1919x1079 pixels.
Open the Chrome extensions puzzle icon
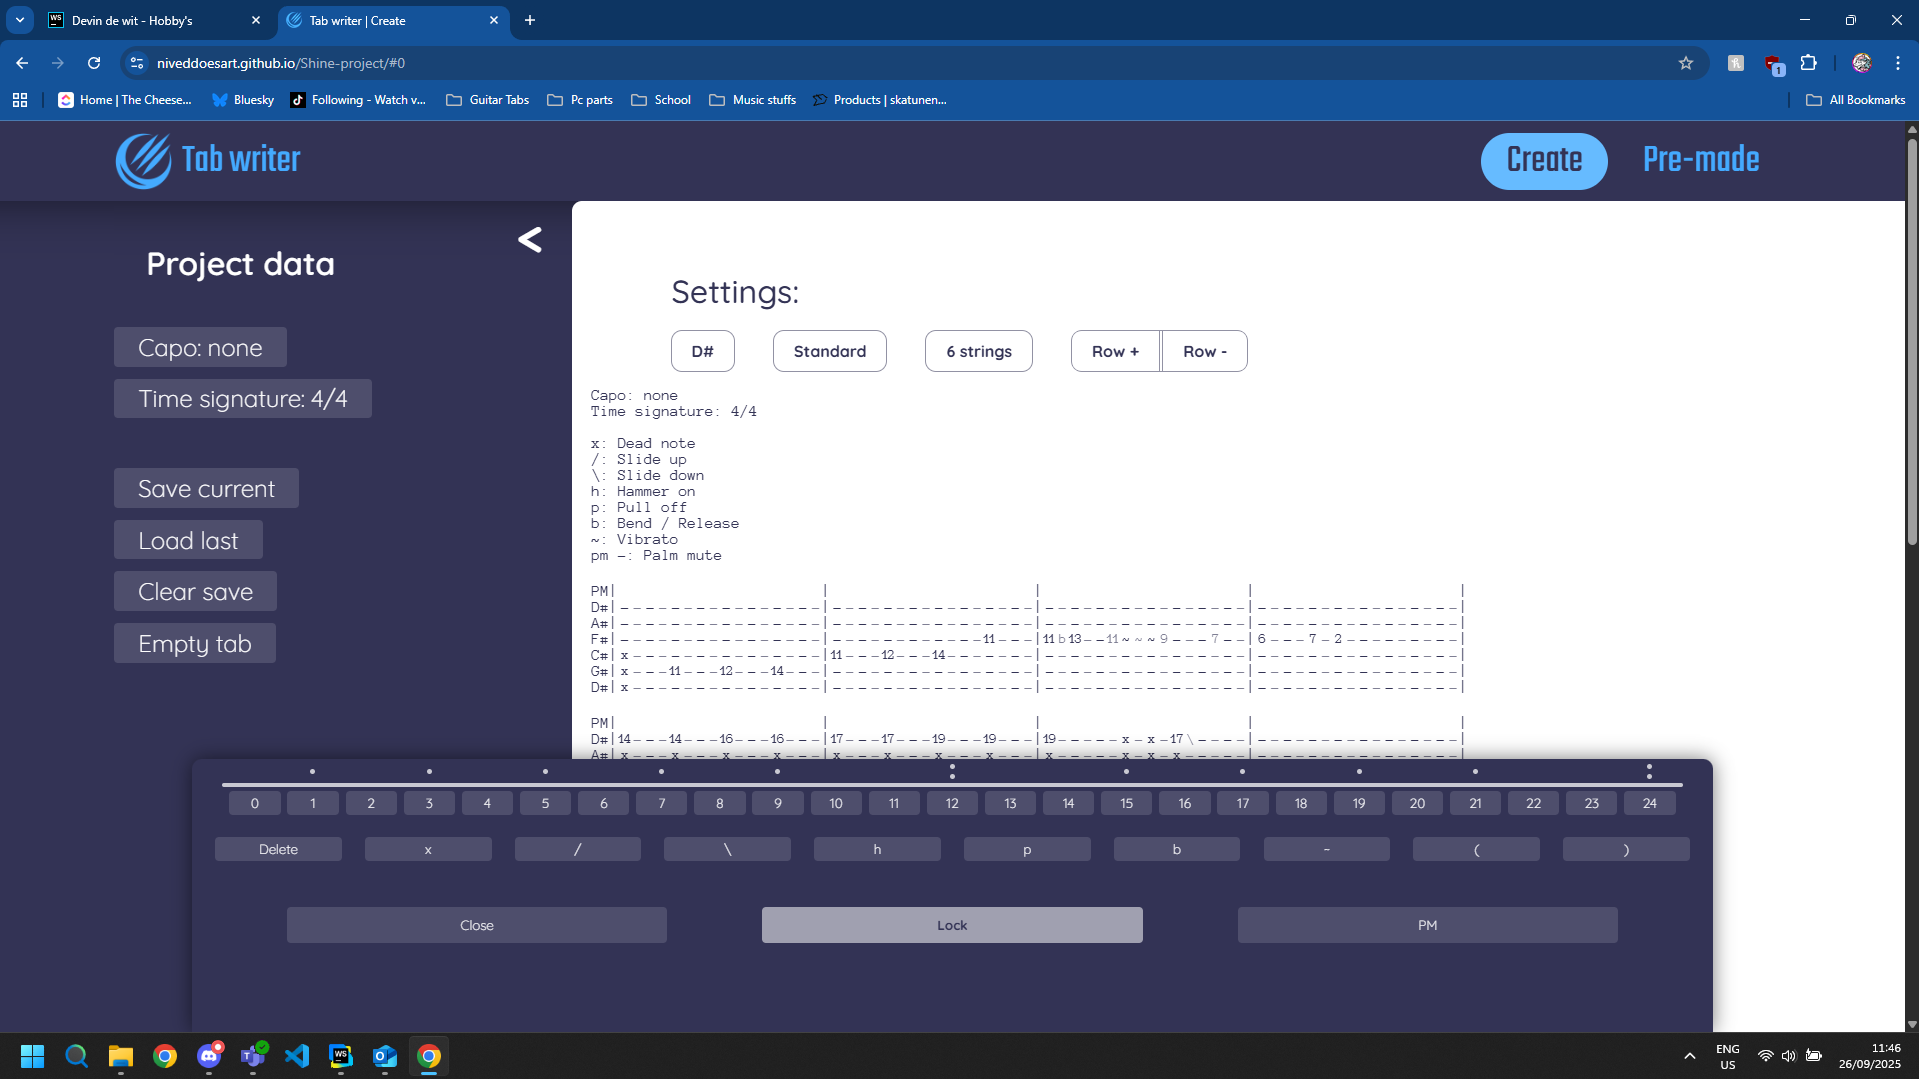point(1808,63)
